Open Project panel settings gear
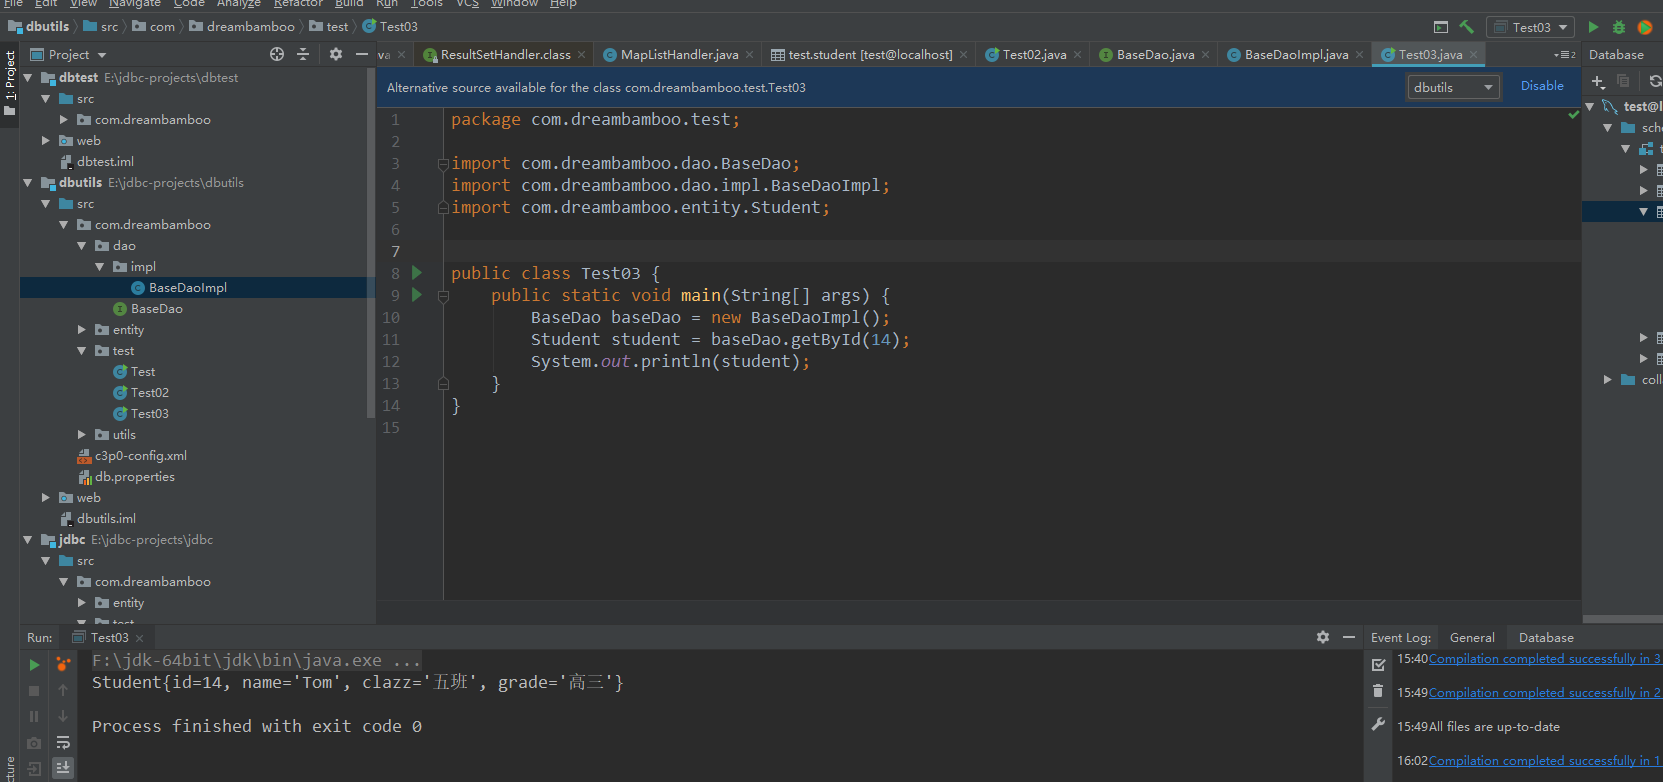 [336, 54]
